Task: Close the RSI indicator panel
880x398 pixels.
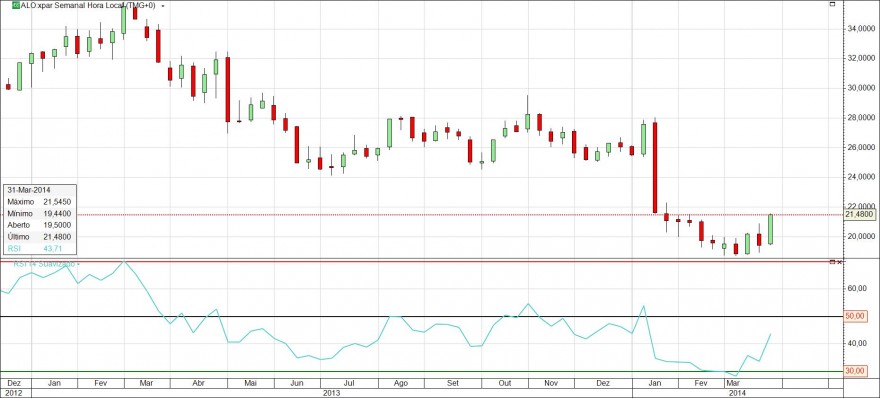Action: tap(839, 262)
